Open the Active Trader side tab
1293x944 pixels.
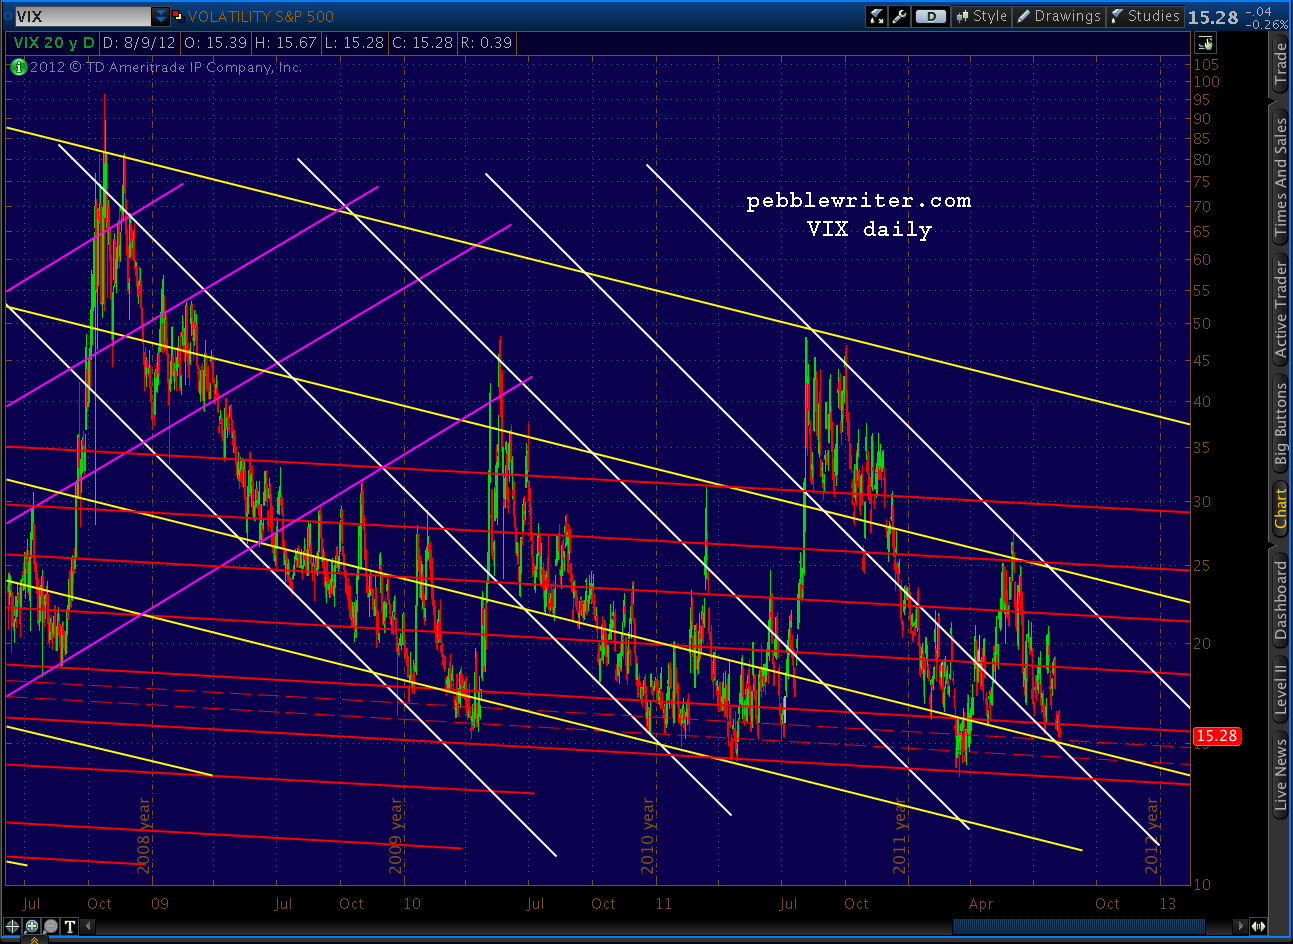[1280, 309]
